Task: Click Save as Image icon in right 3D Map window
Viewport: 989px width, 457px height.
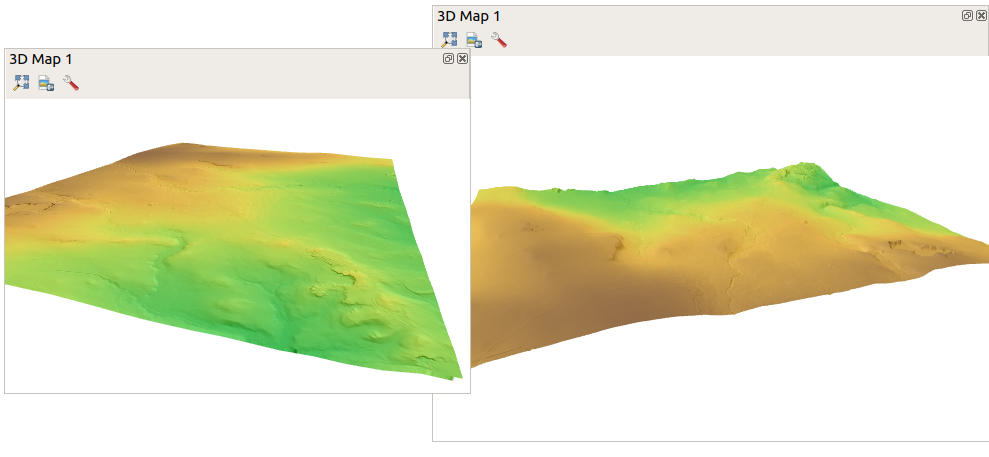Action: [x=474, y=40]
